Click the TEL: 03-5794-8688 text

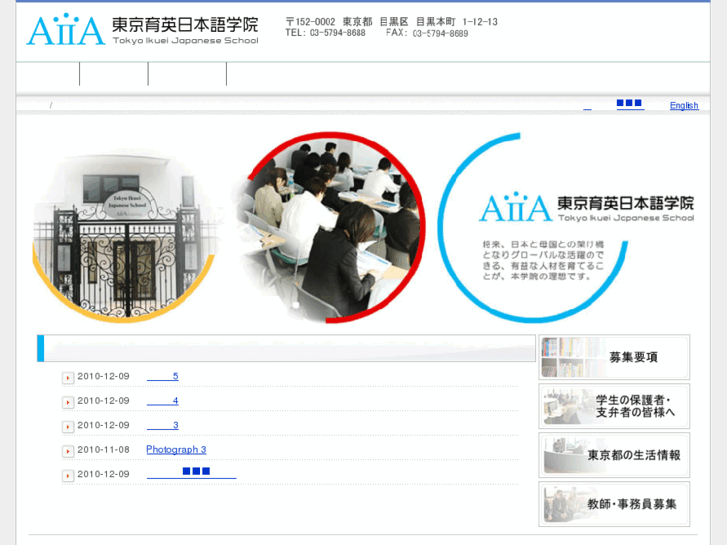coord(325,33)
